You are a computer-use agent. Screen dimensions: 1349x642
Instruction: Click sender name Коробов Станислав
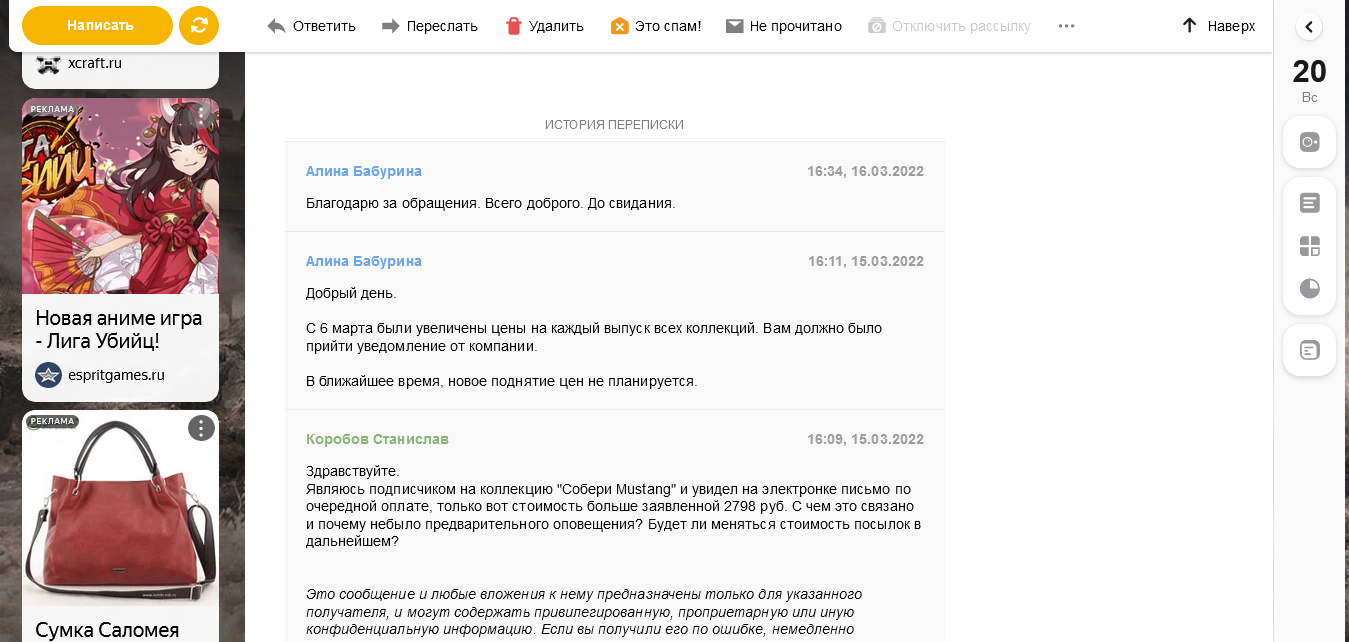click(x=377, y=439)
